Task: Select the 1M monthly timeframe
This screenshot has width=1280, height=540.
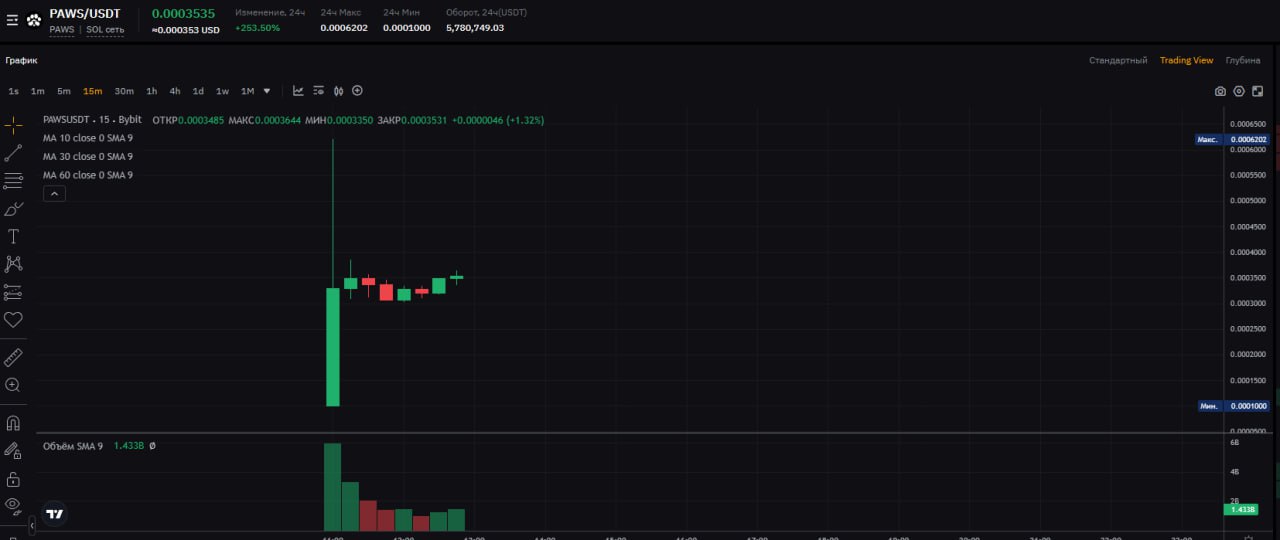Action: click(x=247, y=91)
